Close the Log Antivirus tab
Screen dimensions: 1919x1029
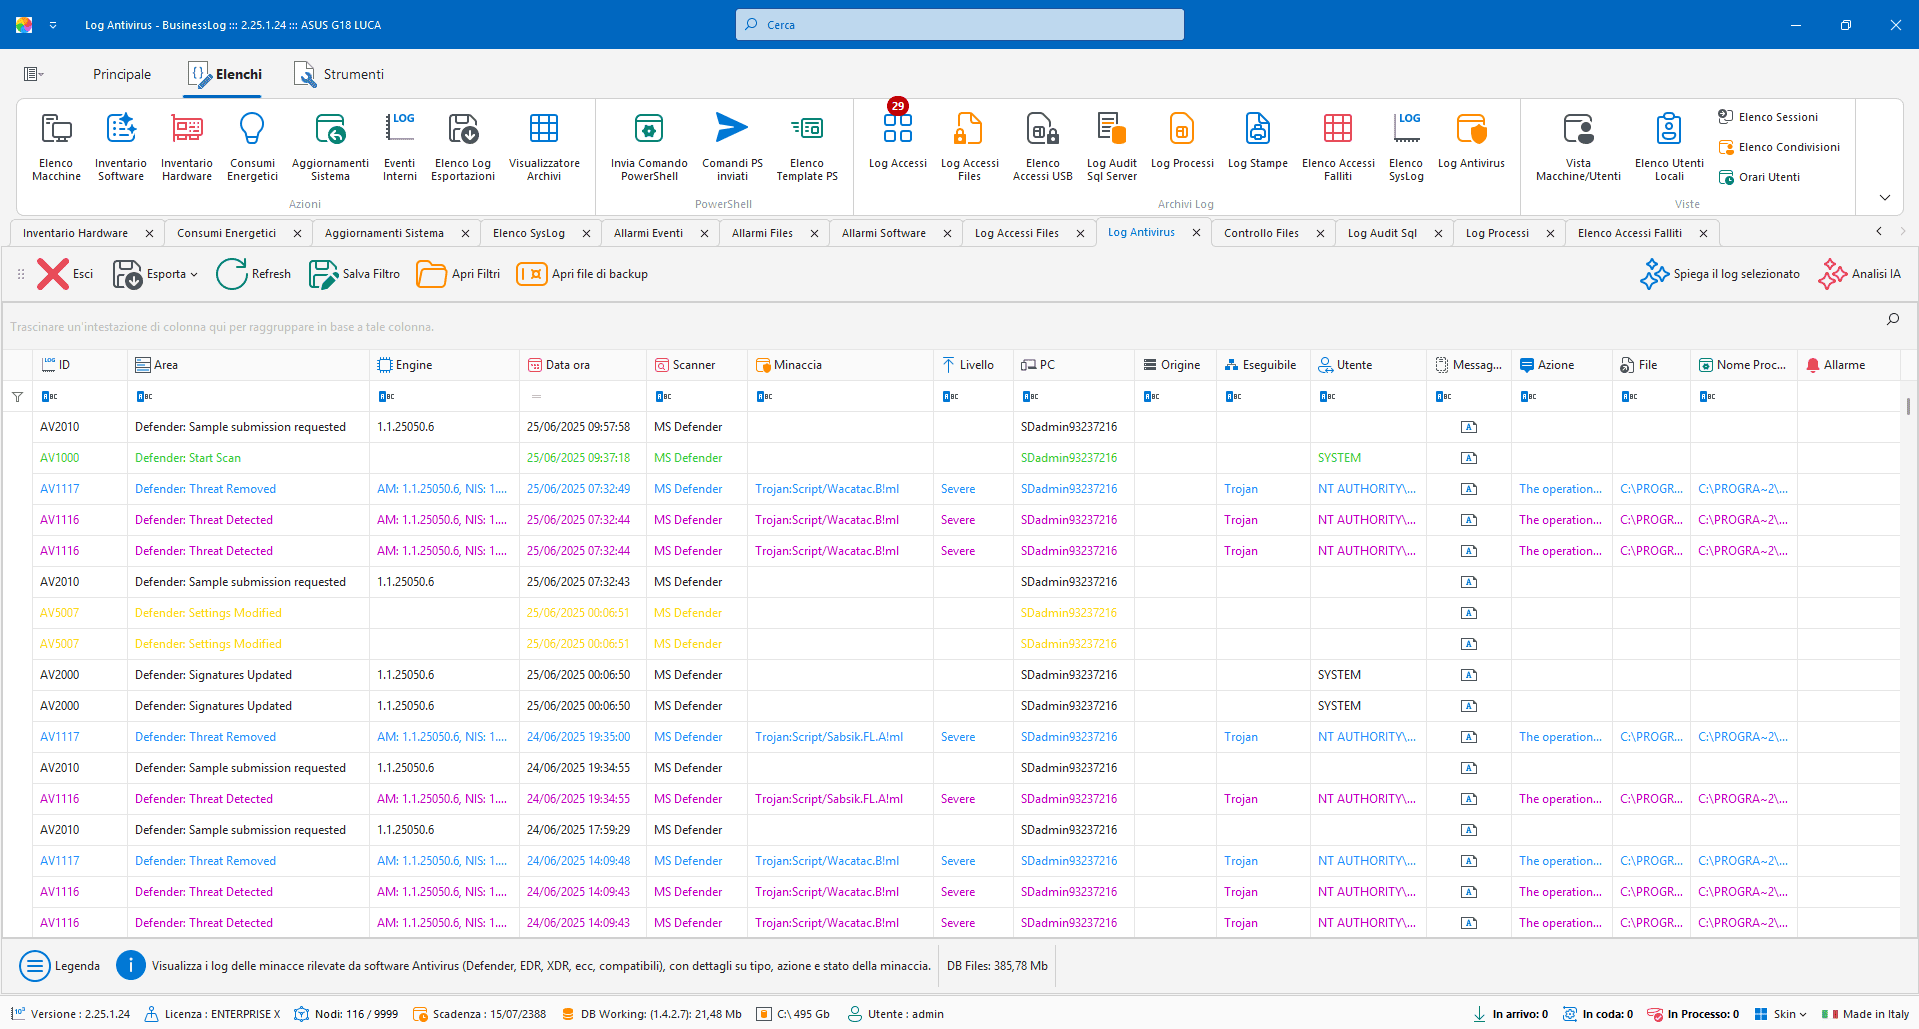[1196, 232]
